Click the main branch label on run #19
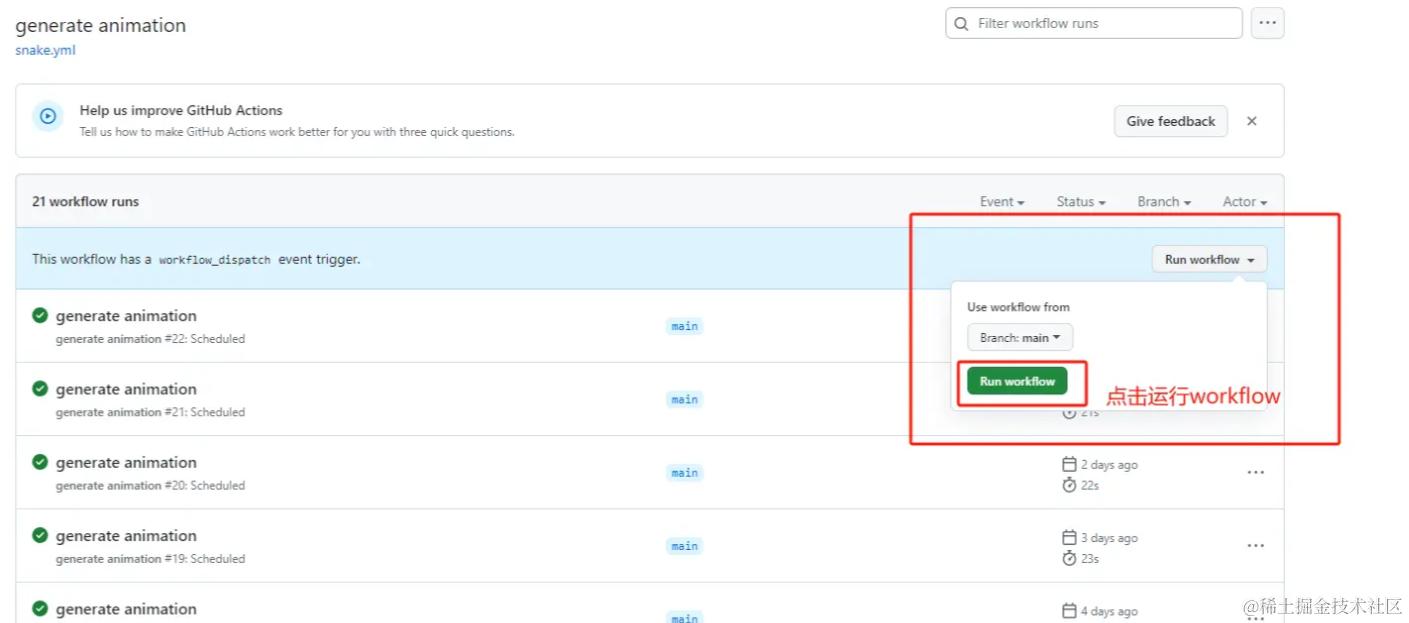 click(685, 546)
